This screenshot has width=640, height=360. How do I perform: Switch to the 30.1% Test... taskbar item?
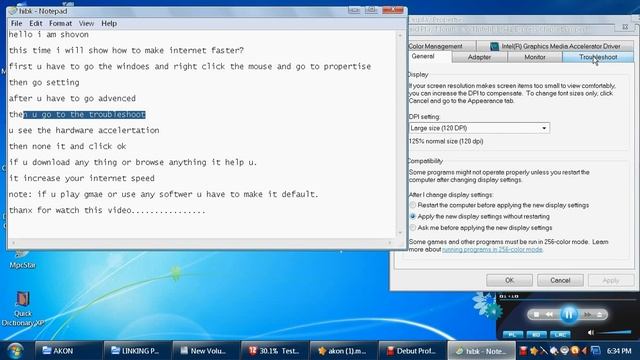(275, 351)
